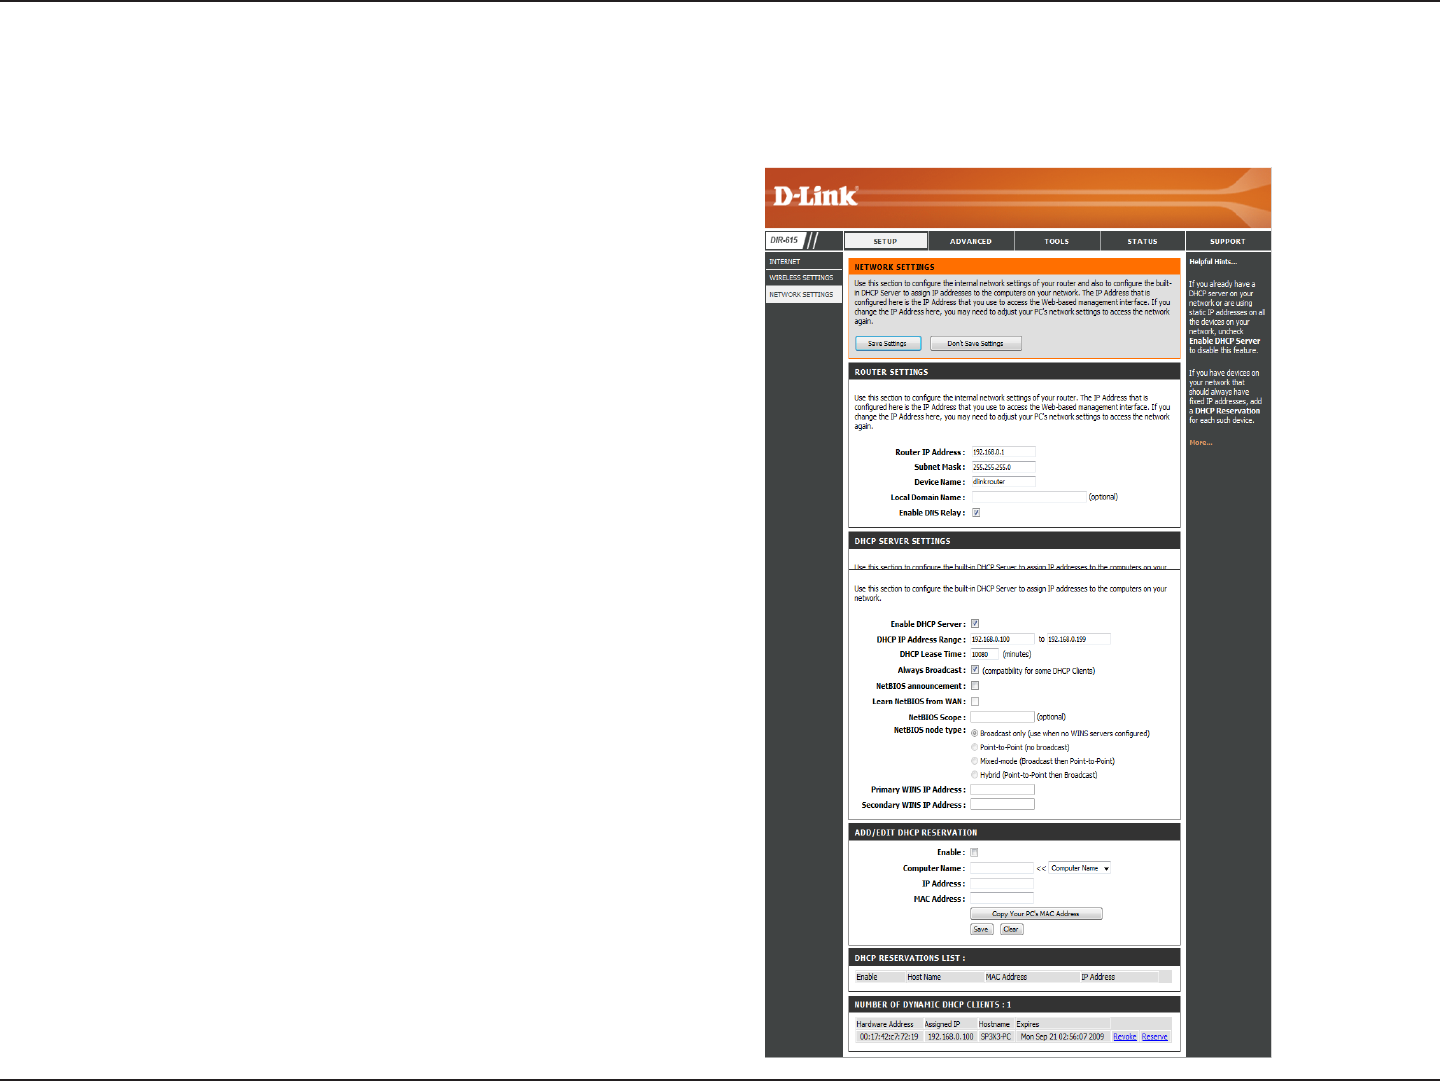Click the Secondary WINS IP Address field

coord(1002,804)
